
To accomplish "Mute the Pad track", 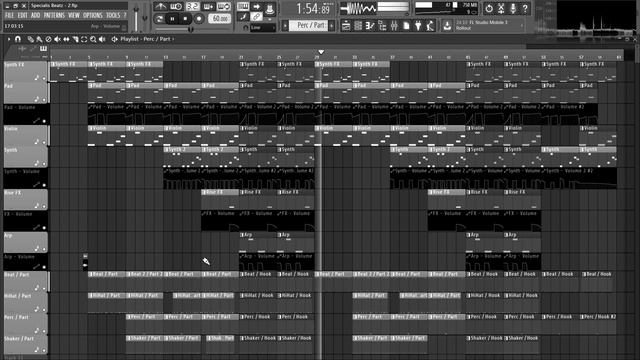I will (44, 100).
